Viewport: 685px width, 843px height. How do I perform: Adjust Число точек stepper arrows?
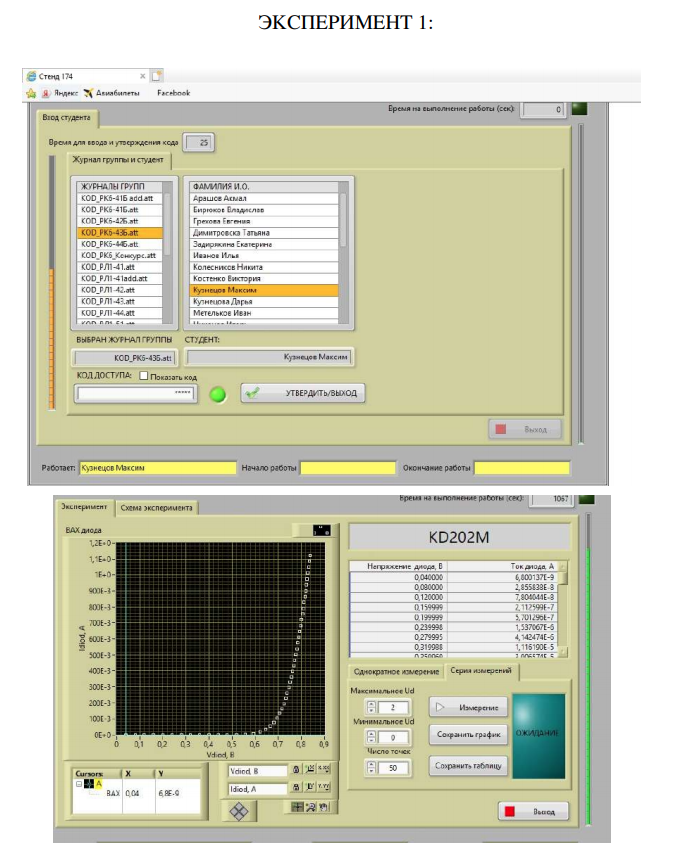(371, 767)
